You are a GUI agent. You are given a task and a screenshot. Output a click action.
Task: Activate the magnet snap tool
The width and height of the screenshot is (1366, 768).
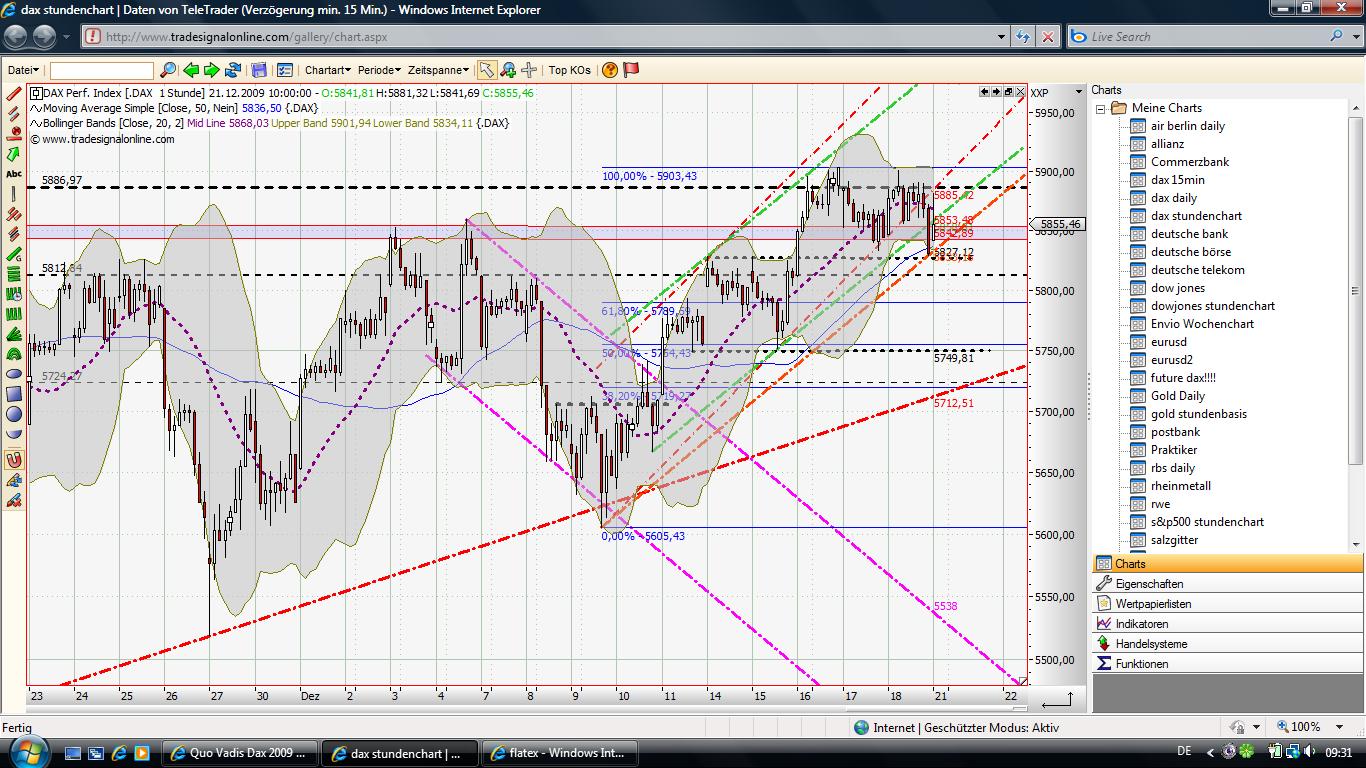coord(12,459)
